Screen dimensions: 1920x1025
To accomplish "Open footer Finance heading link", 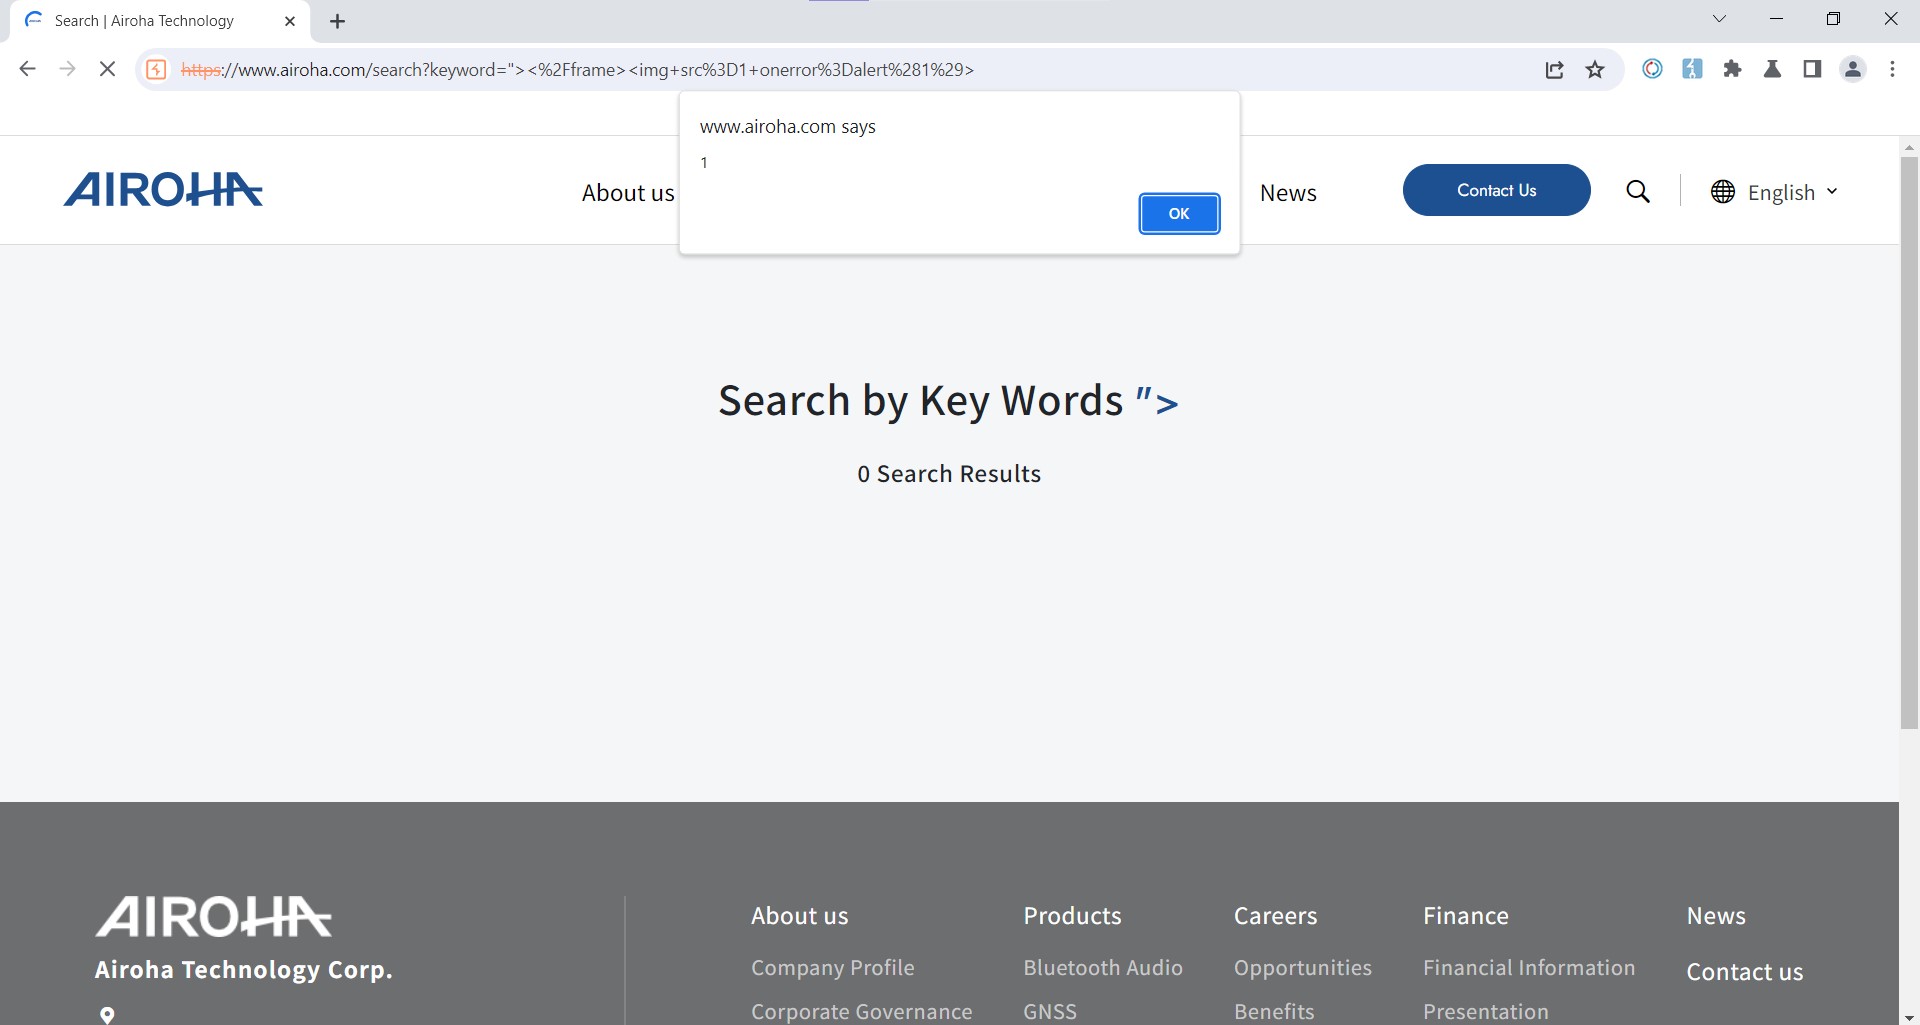I will [1465, 916].
